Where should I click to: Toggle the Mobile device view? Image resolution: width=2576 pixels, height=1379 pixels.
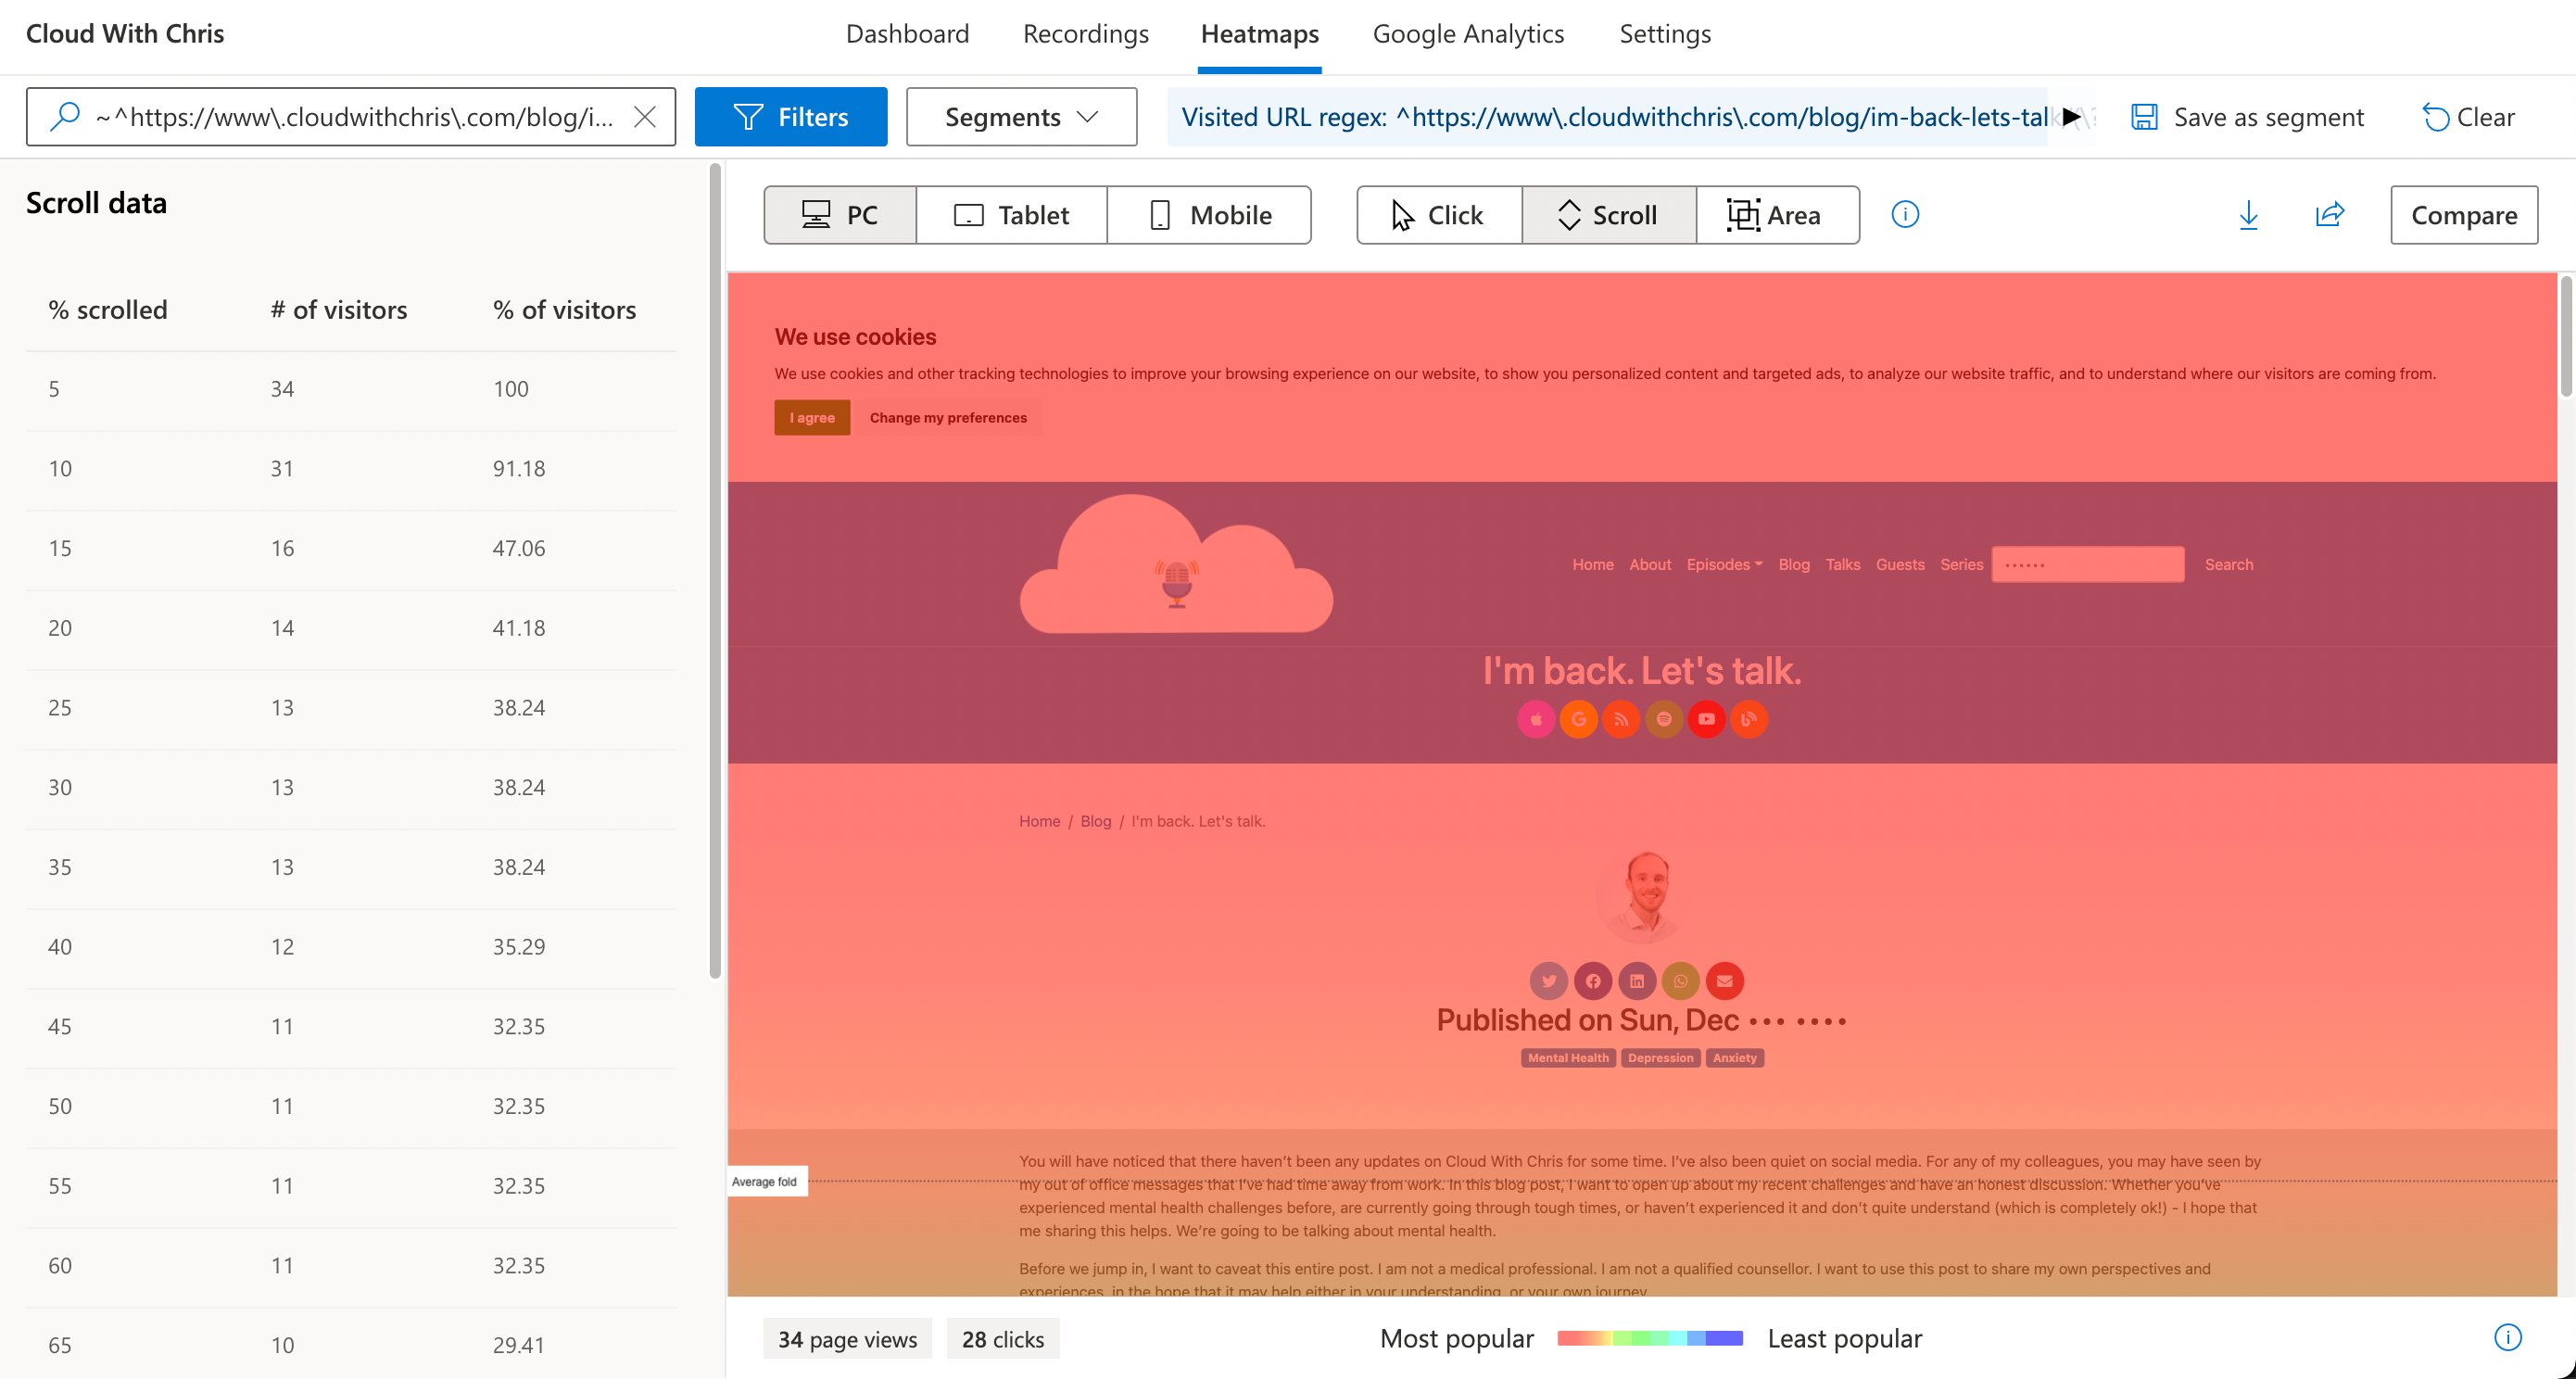coord(1210,214)
